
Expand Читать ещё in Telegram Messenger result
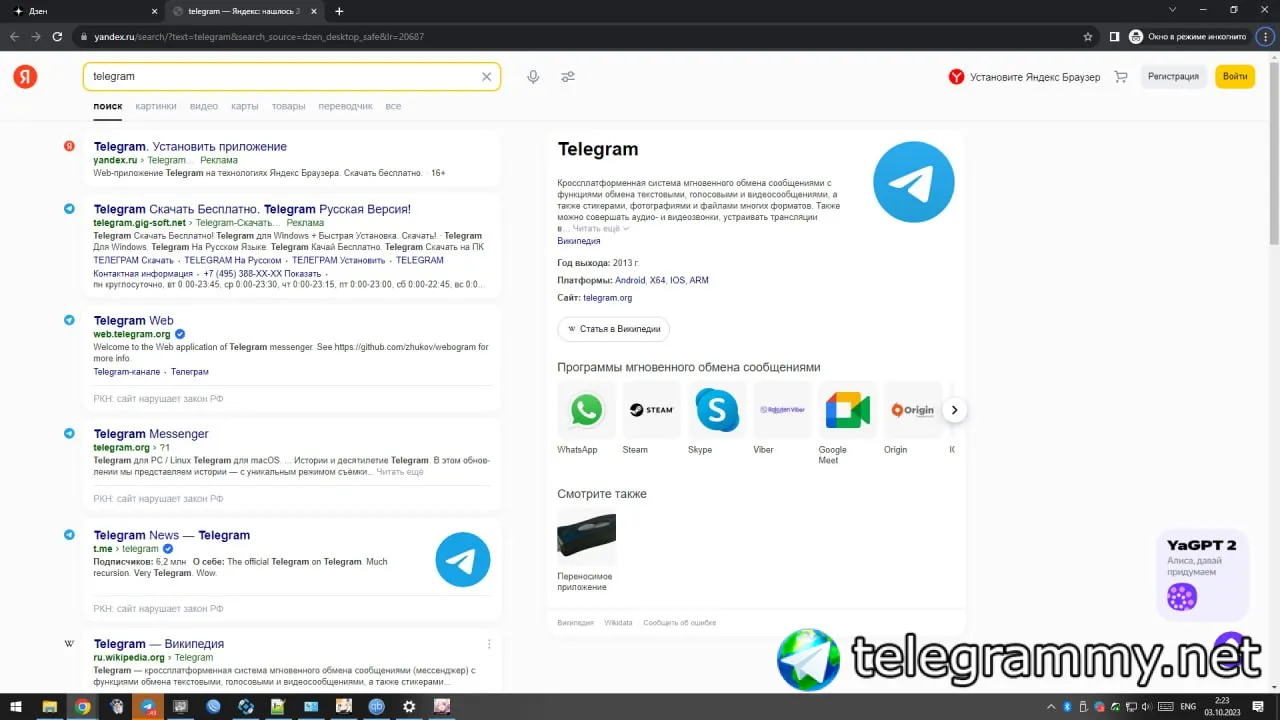[400, 472]
